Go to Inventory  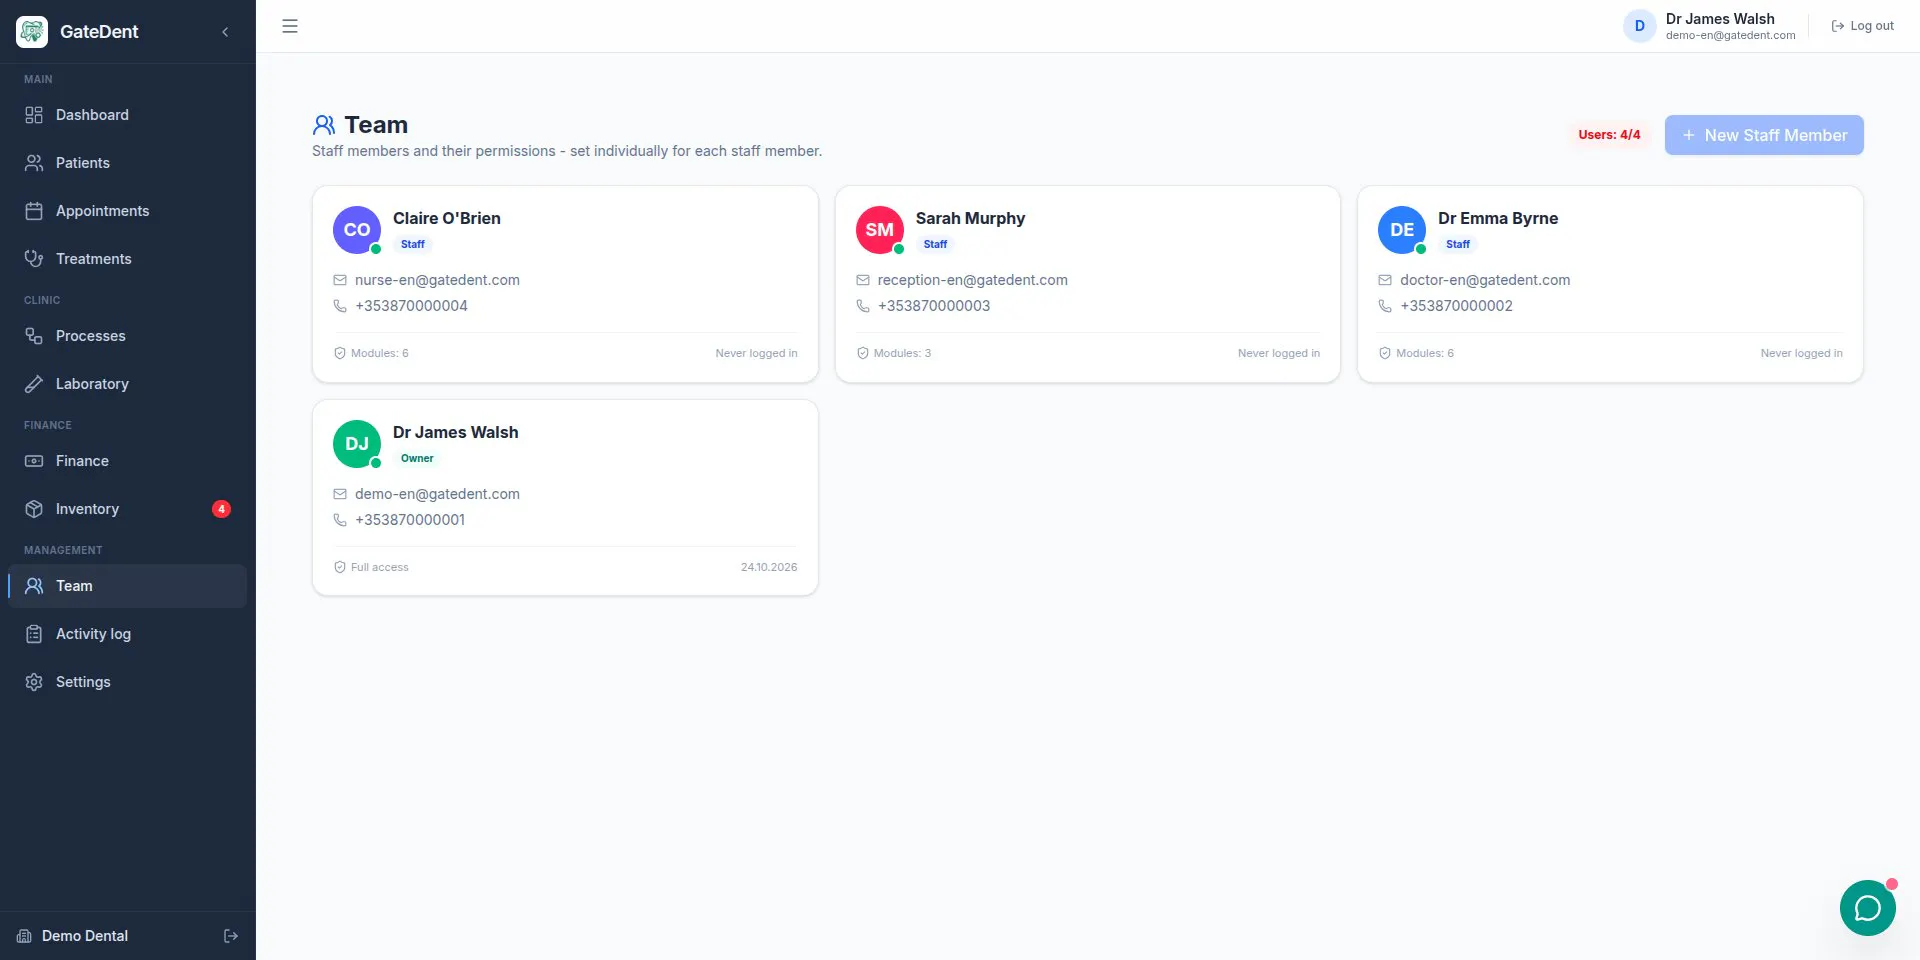click(128, 509)
